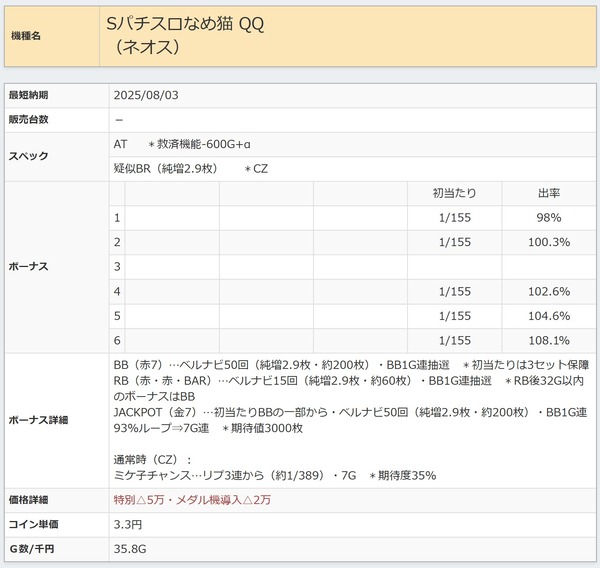The height and width of the screenshot is (568, 600).
Task: Click 1/155 in the setting 5 row
Action: click(455, 316)
